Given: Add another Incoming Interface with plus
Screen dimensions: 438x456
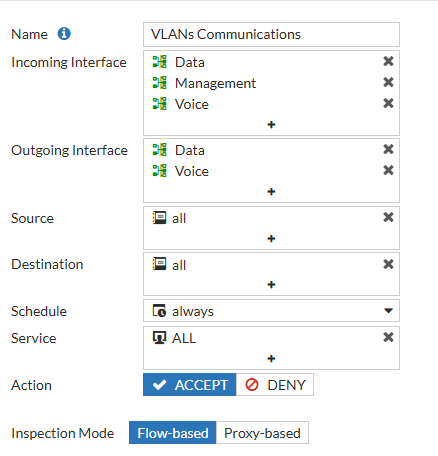Looking at the screenshot, I should click(271, 125).
